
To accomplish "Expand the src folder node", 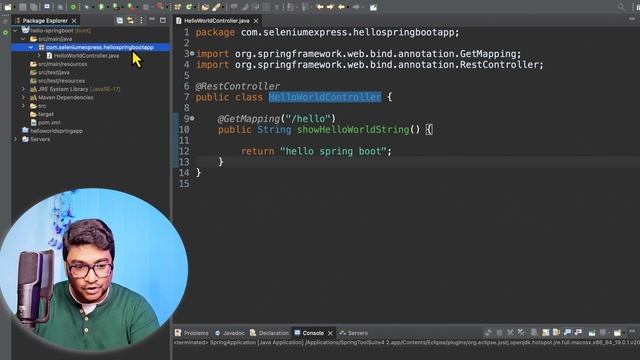I will (23, 106).
